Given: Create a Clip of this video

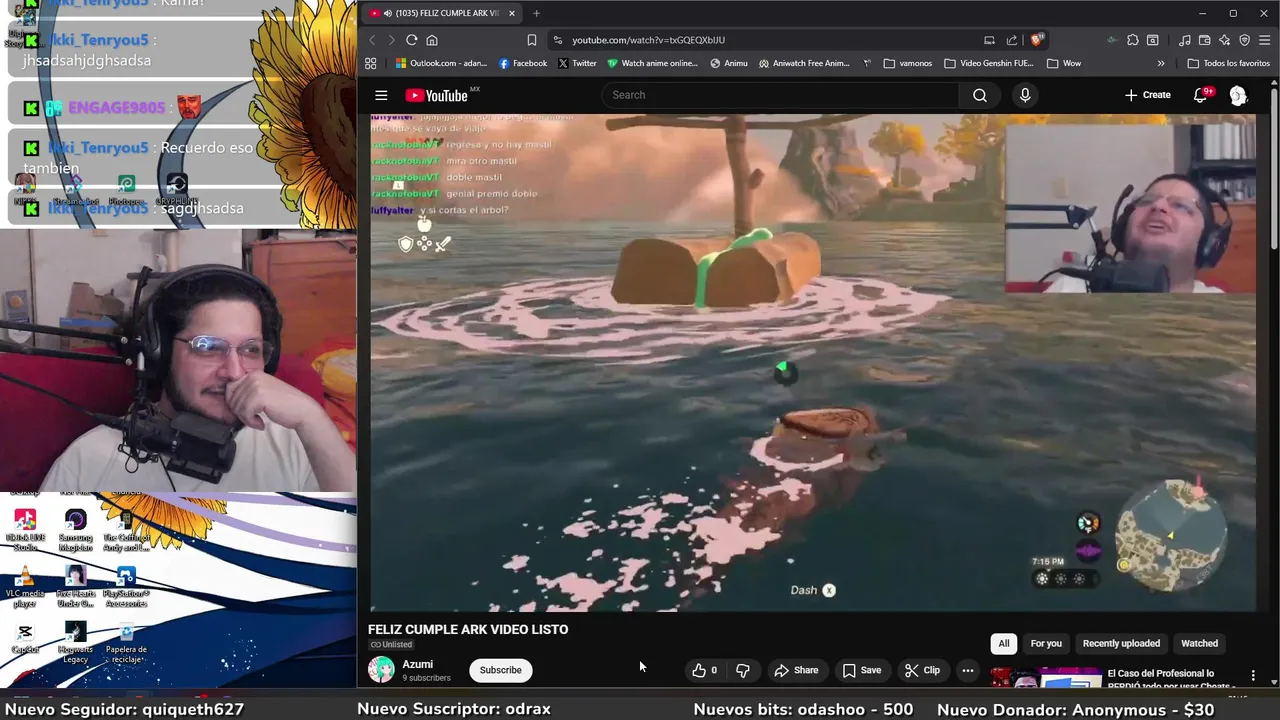Looking at the screenshot, I should pyautogui.click(x=921, y=670).
